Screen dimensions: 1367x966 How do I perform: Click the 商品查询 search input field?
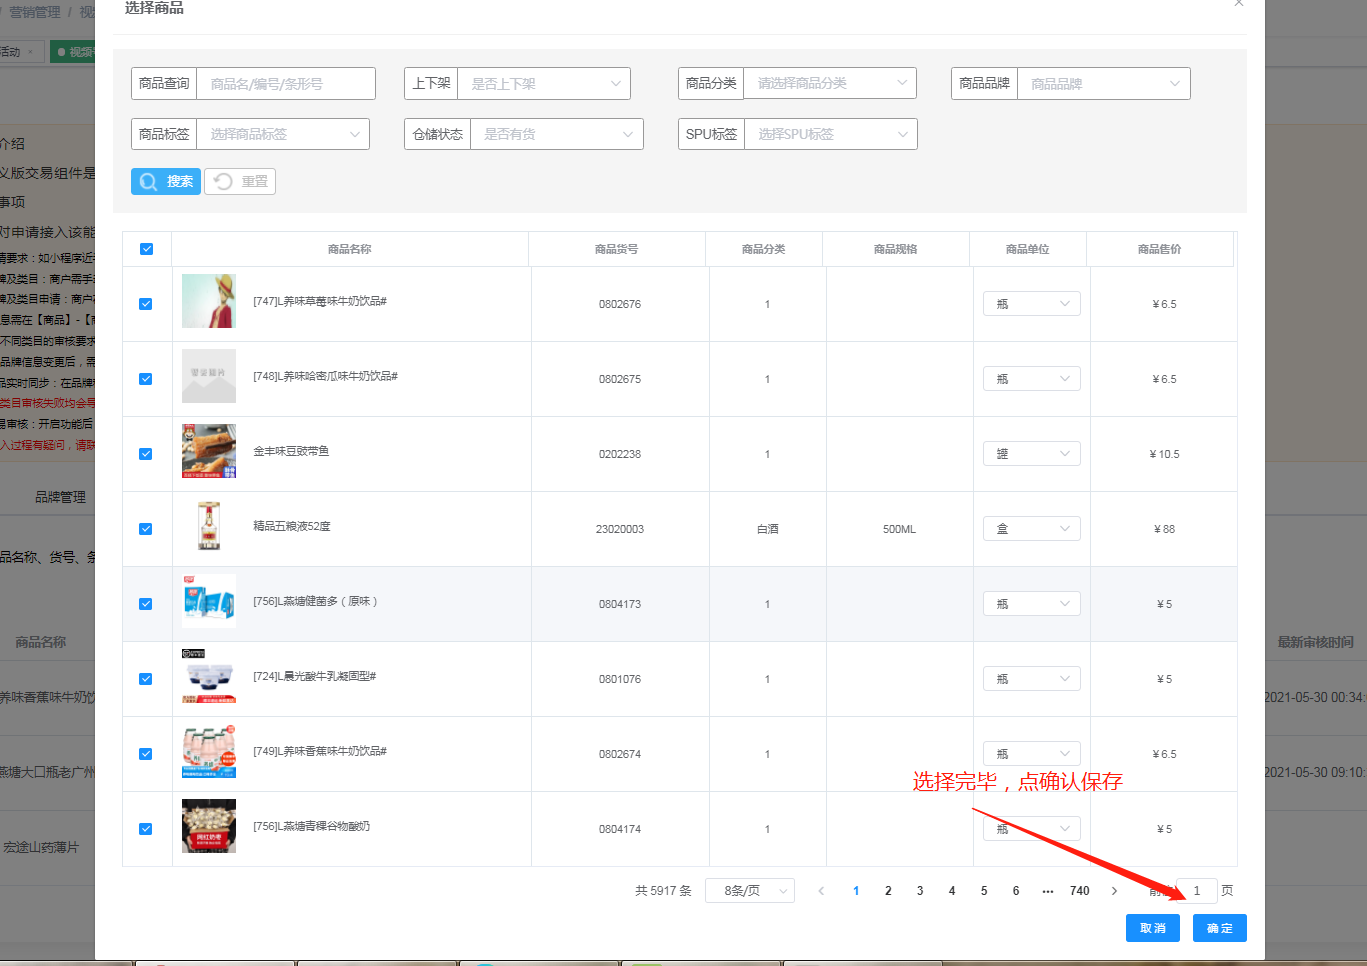[x=286, y=84]
